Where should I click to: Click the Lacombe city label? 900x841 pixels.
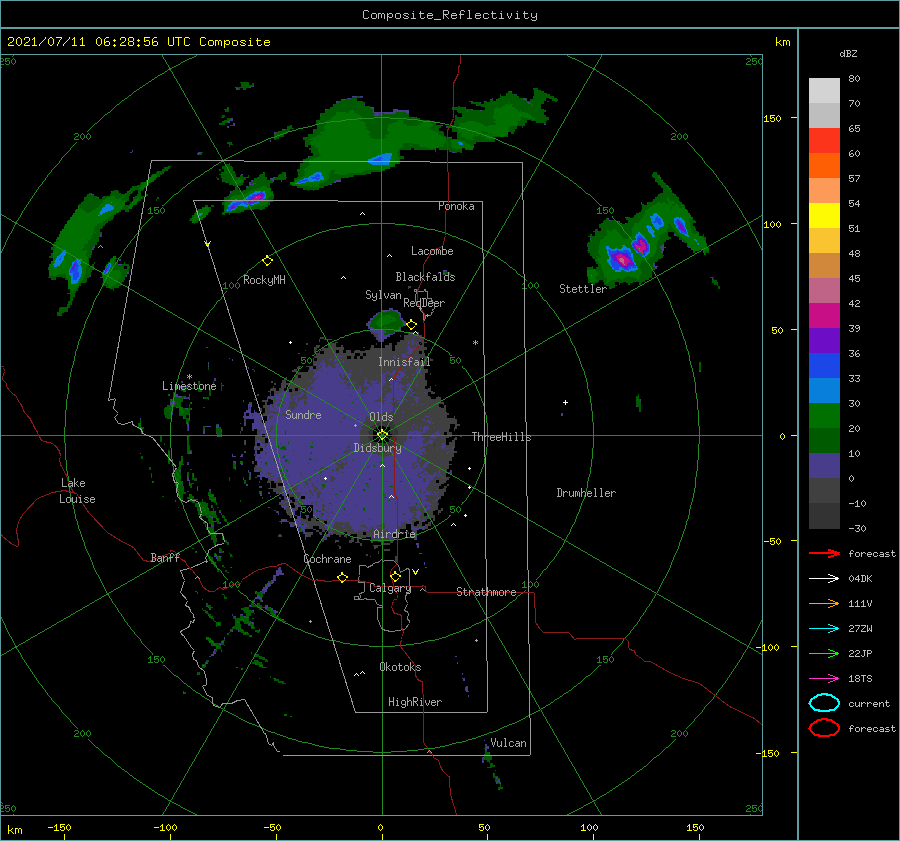point(432,251)
